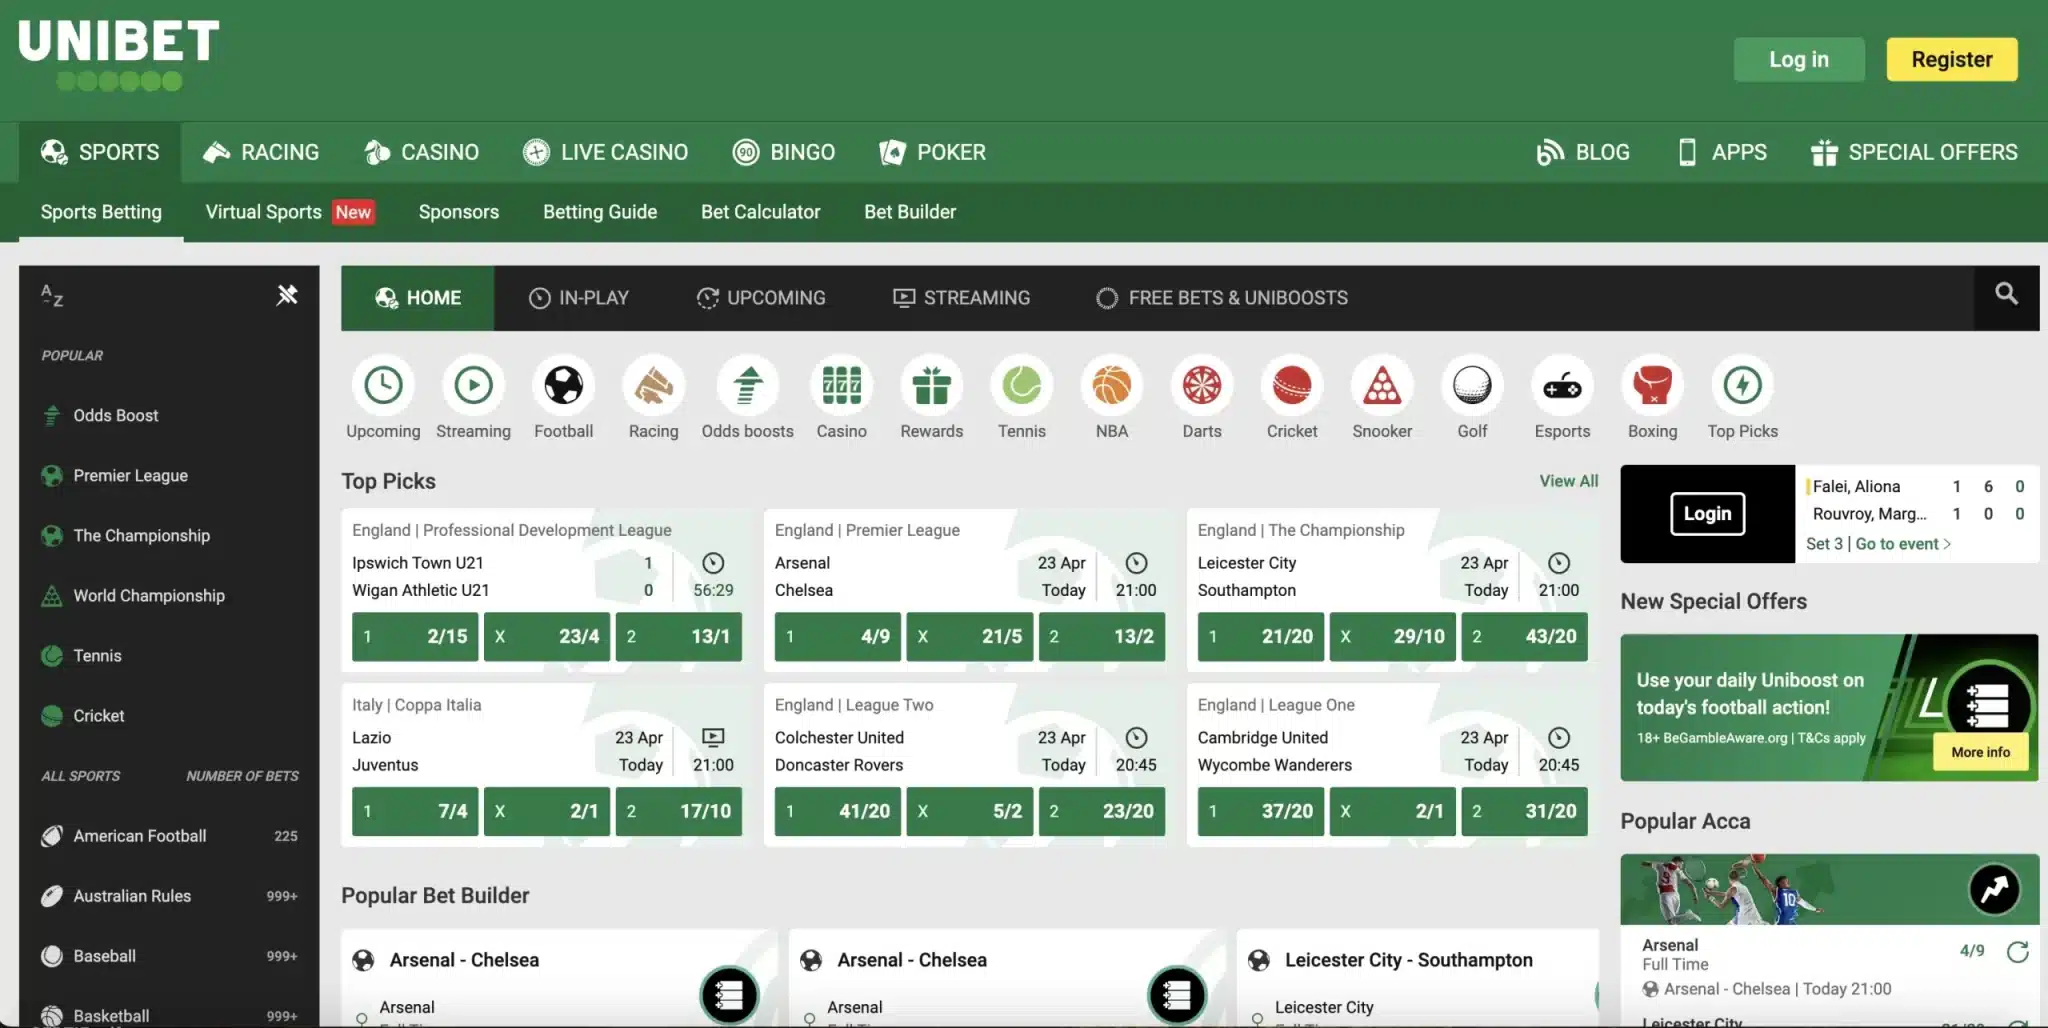Open the stream icon for Lazio vs Juventus
2048x1028 pixels.
pyautogui.click(x=712, y=738)
